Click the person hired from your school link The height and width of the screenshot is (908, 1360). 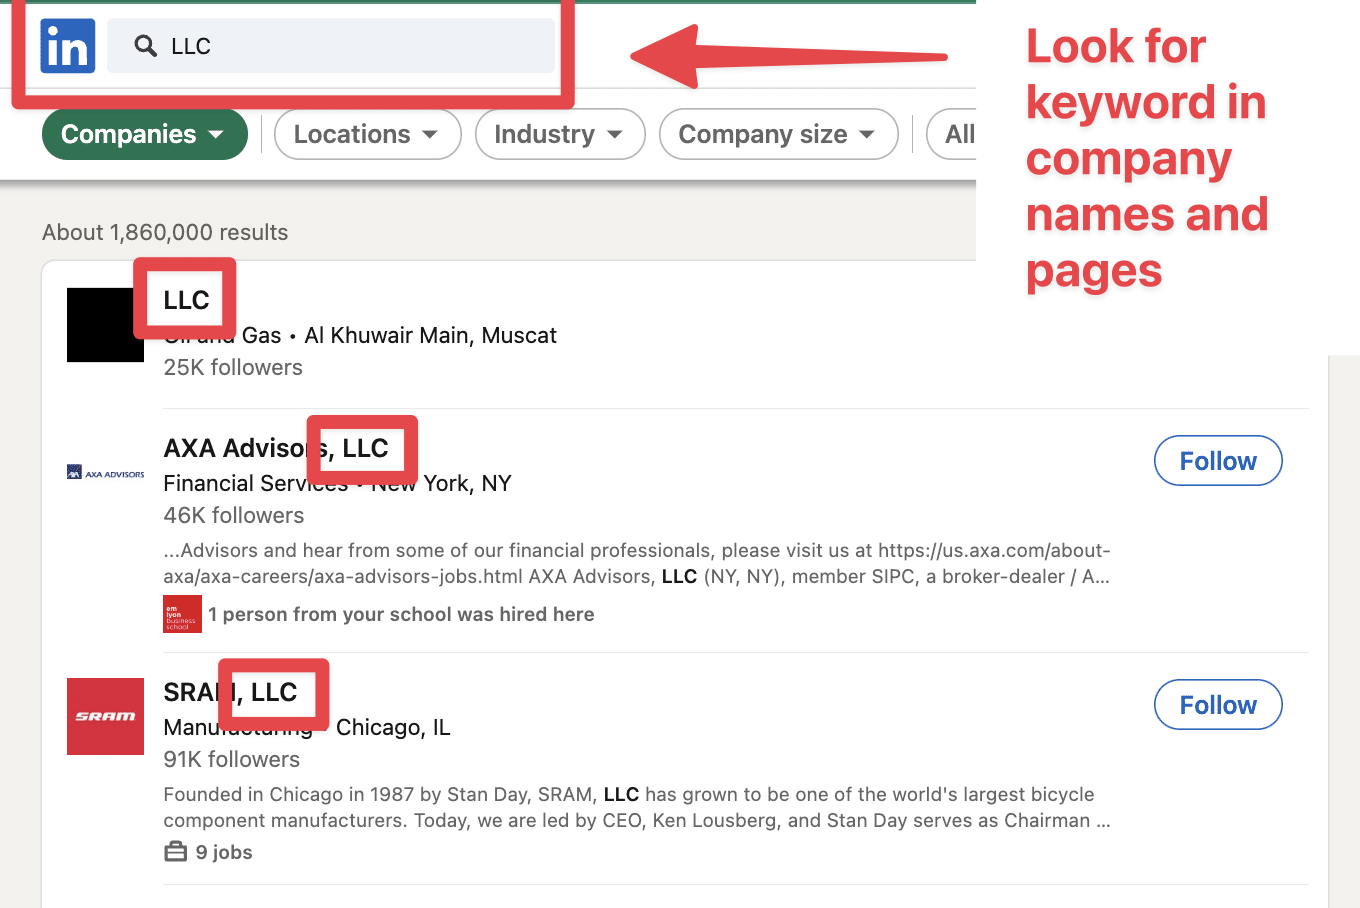click(401, 613)
